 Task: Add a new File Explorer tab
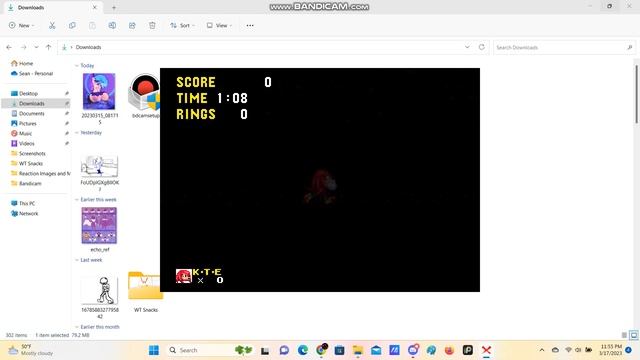114,7
